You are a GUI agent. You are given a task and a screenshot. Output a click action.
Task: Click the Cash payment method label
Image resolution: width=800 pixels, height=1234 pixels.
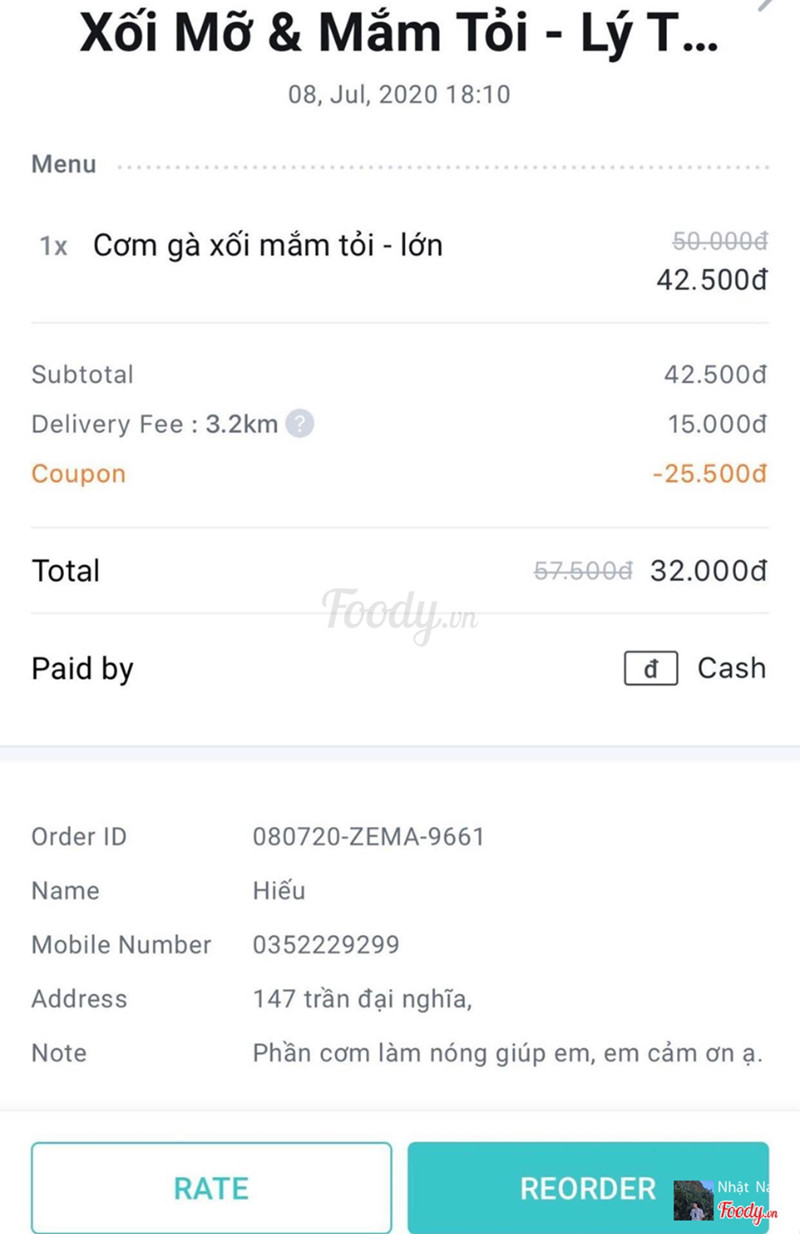[x=731, y=669]
